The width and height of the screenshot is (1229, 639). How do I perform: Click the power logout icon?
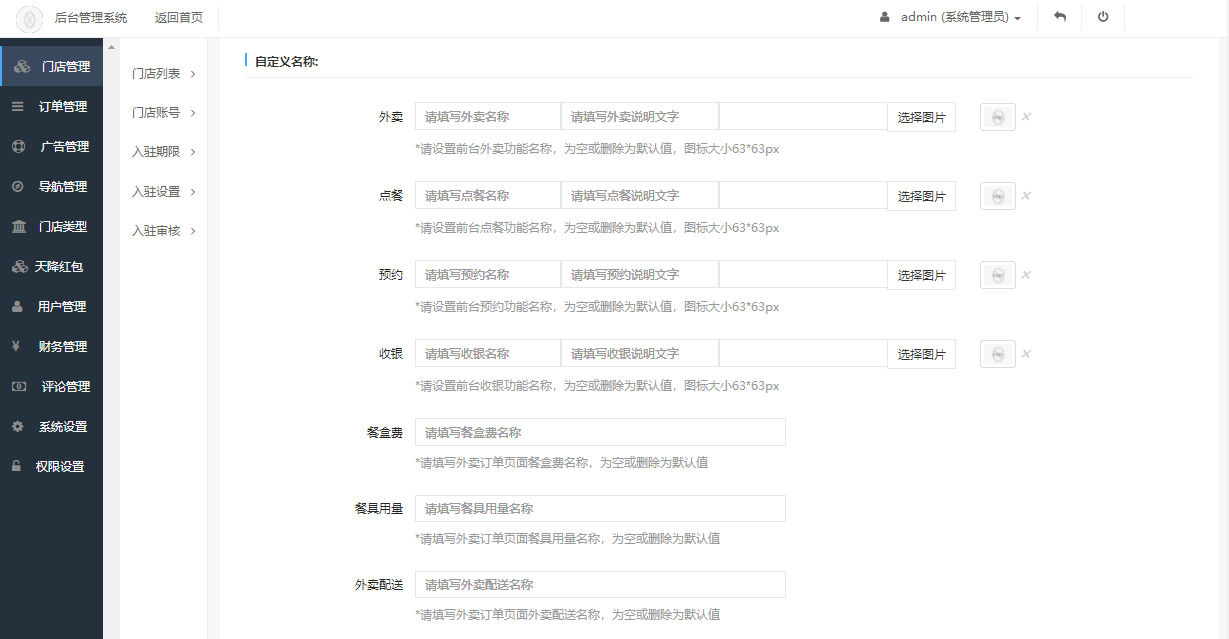pyautogui.click(x=1103, y=17)
